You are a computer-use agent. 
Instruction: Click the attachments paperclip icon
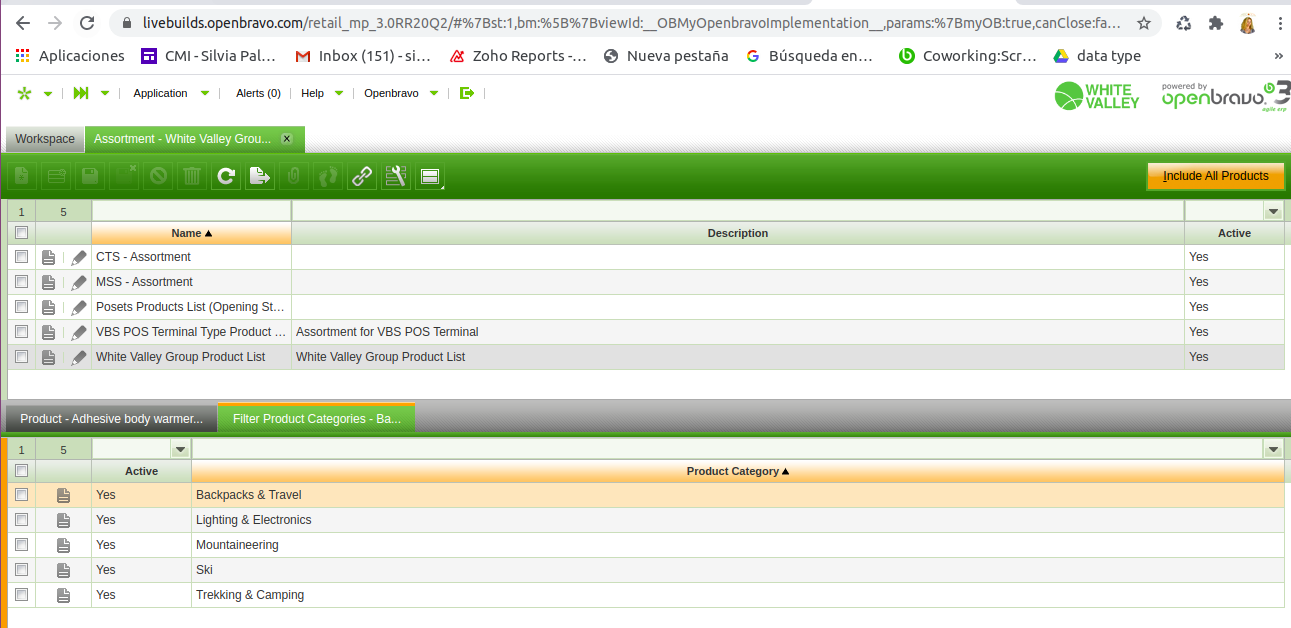[293, 176]
